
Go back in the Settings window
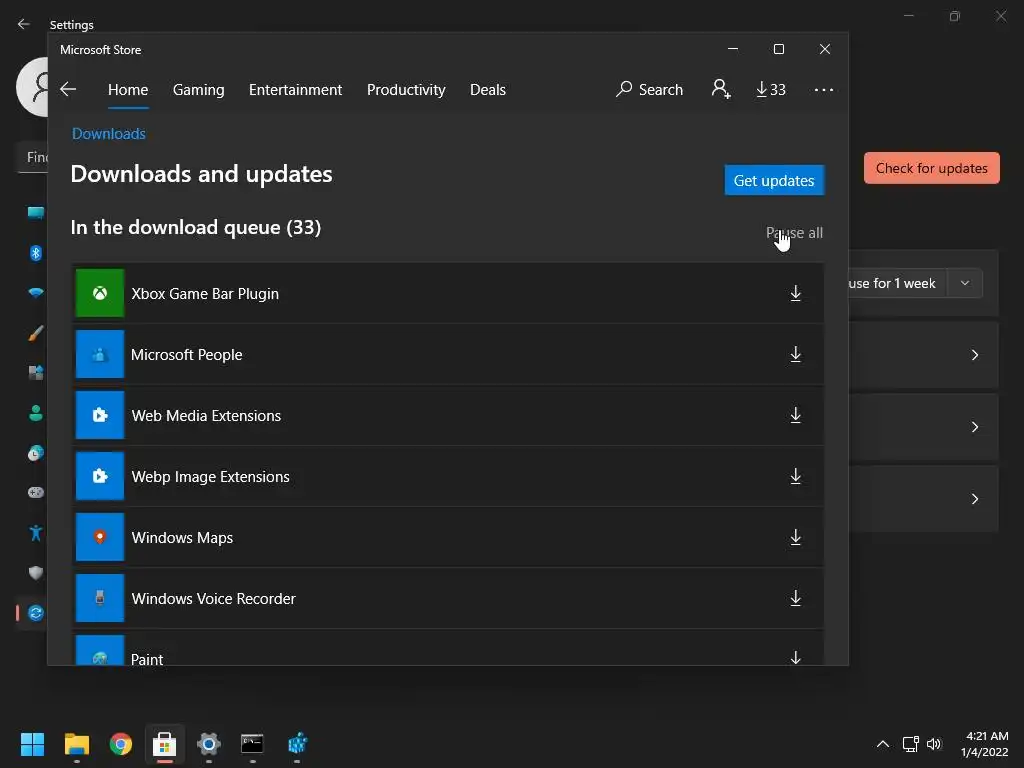coord(24,24)
